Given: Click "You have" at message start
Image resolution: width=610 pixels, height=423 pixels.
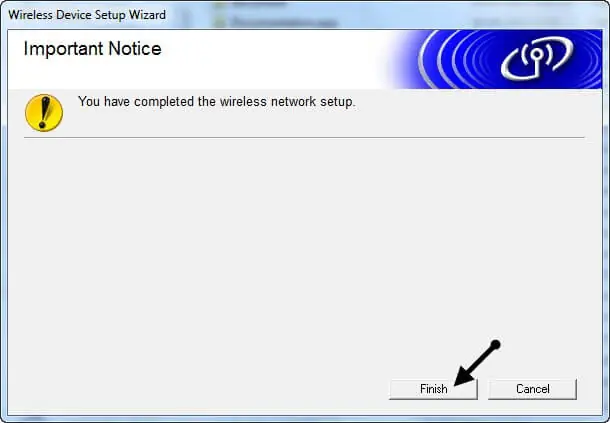Looking at the screenshot, I should click(x=104, y=102).
